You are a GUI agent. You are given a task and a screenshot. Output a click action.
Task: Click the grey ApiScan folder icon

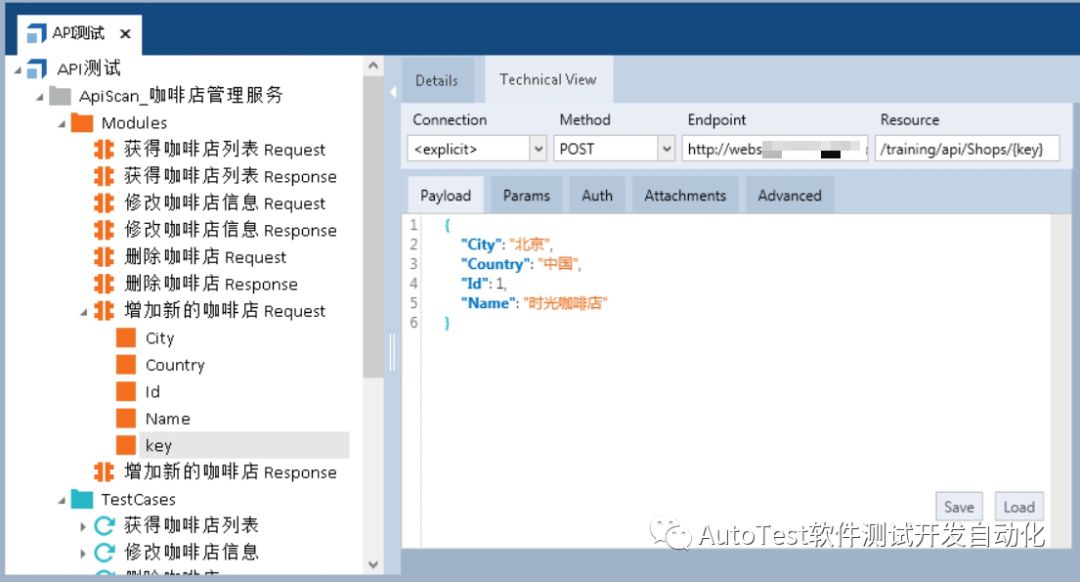pyautogui.click(x=61, y=96)
